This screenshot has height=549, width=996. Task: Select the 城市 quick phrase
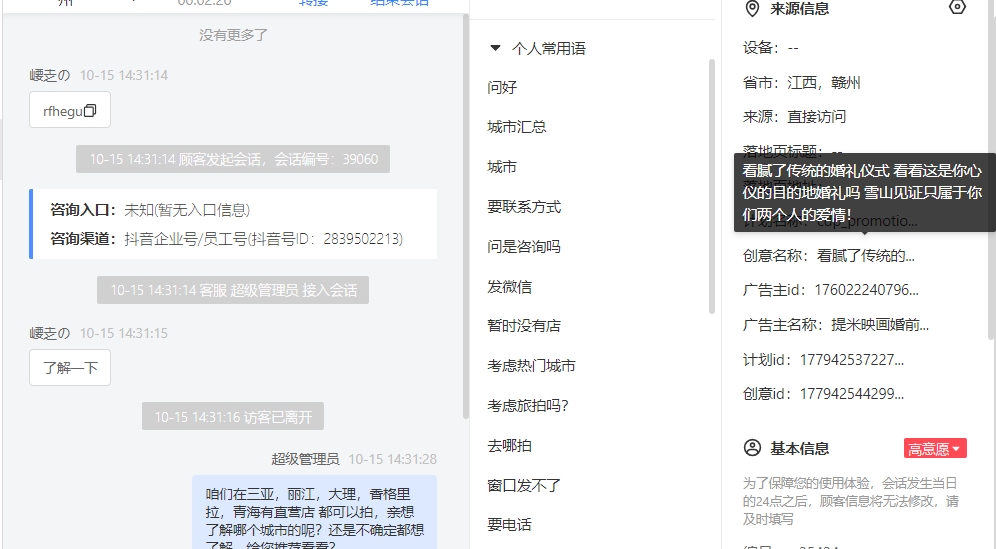(x=502, y=167)
